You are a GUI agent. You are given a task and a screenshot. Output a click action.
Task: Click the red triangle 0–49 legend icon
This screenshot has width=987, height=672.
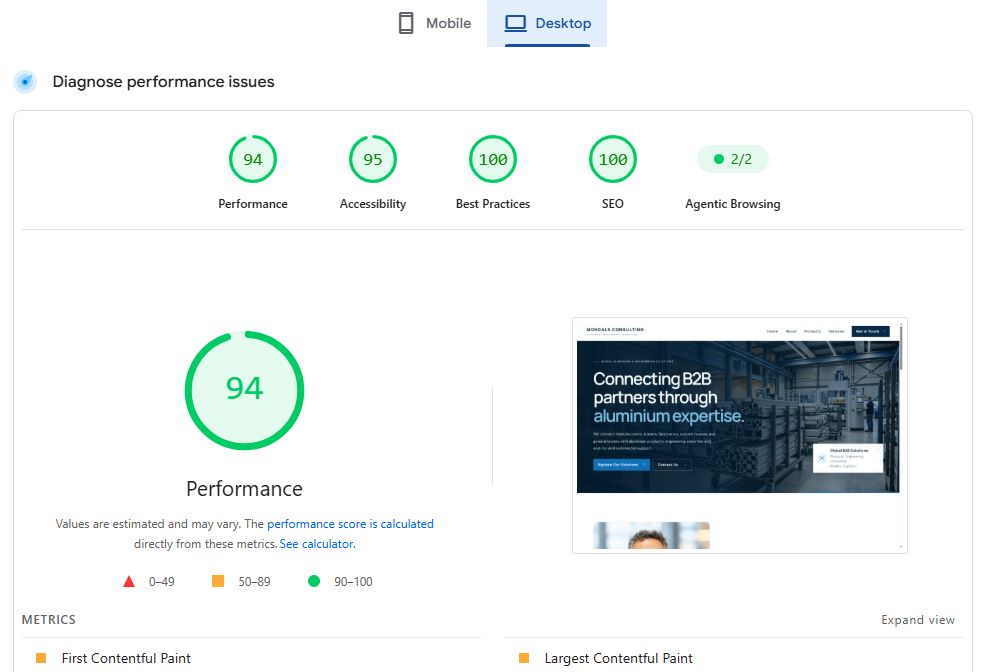(x=129, y=581)
